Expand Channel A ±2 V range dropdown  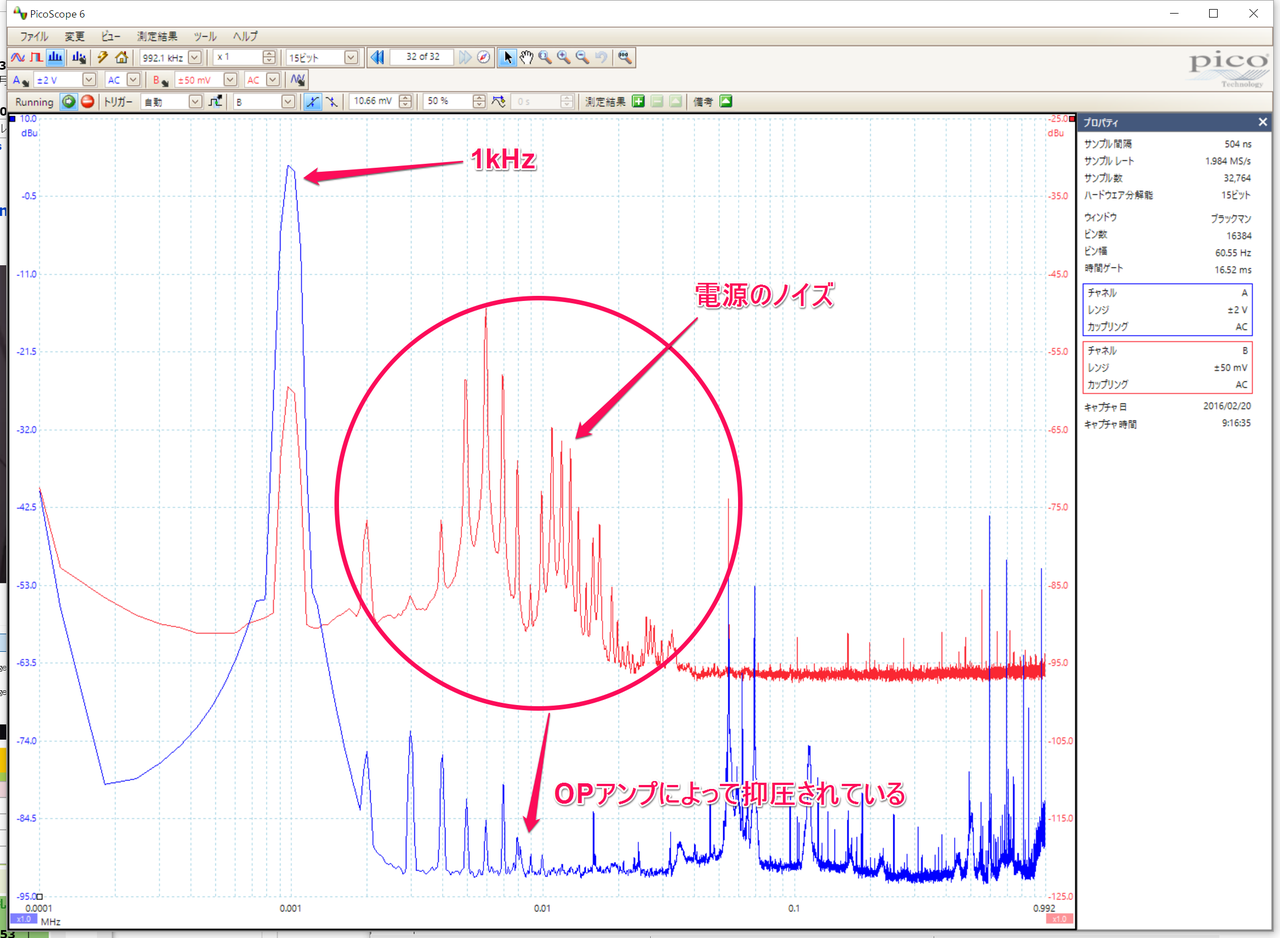point(88,79)
